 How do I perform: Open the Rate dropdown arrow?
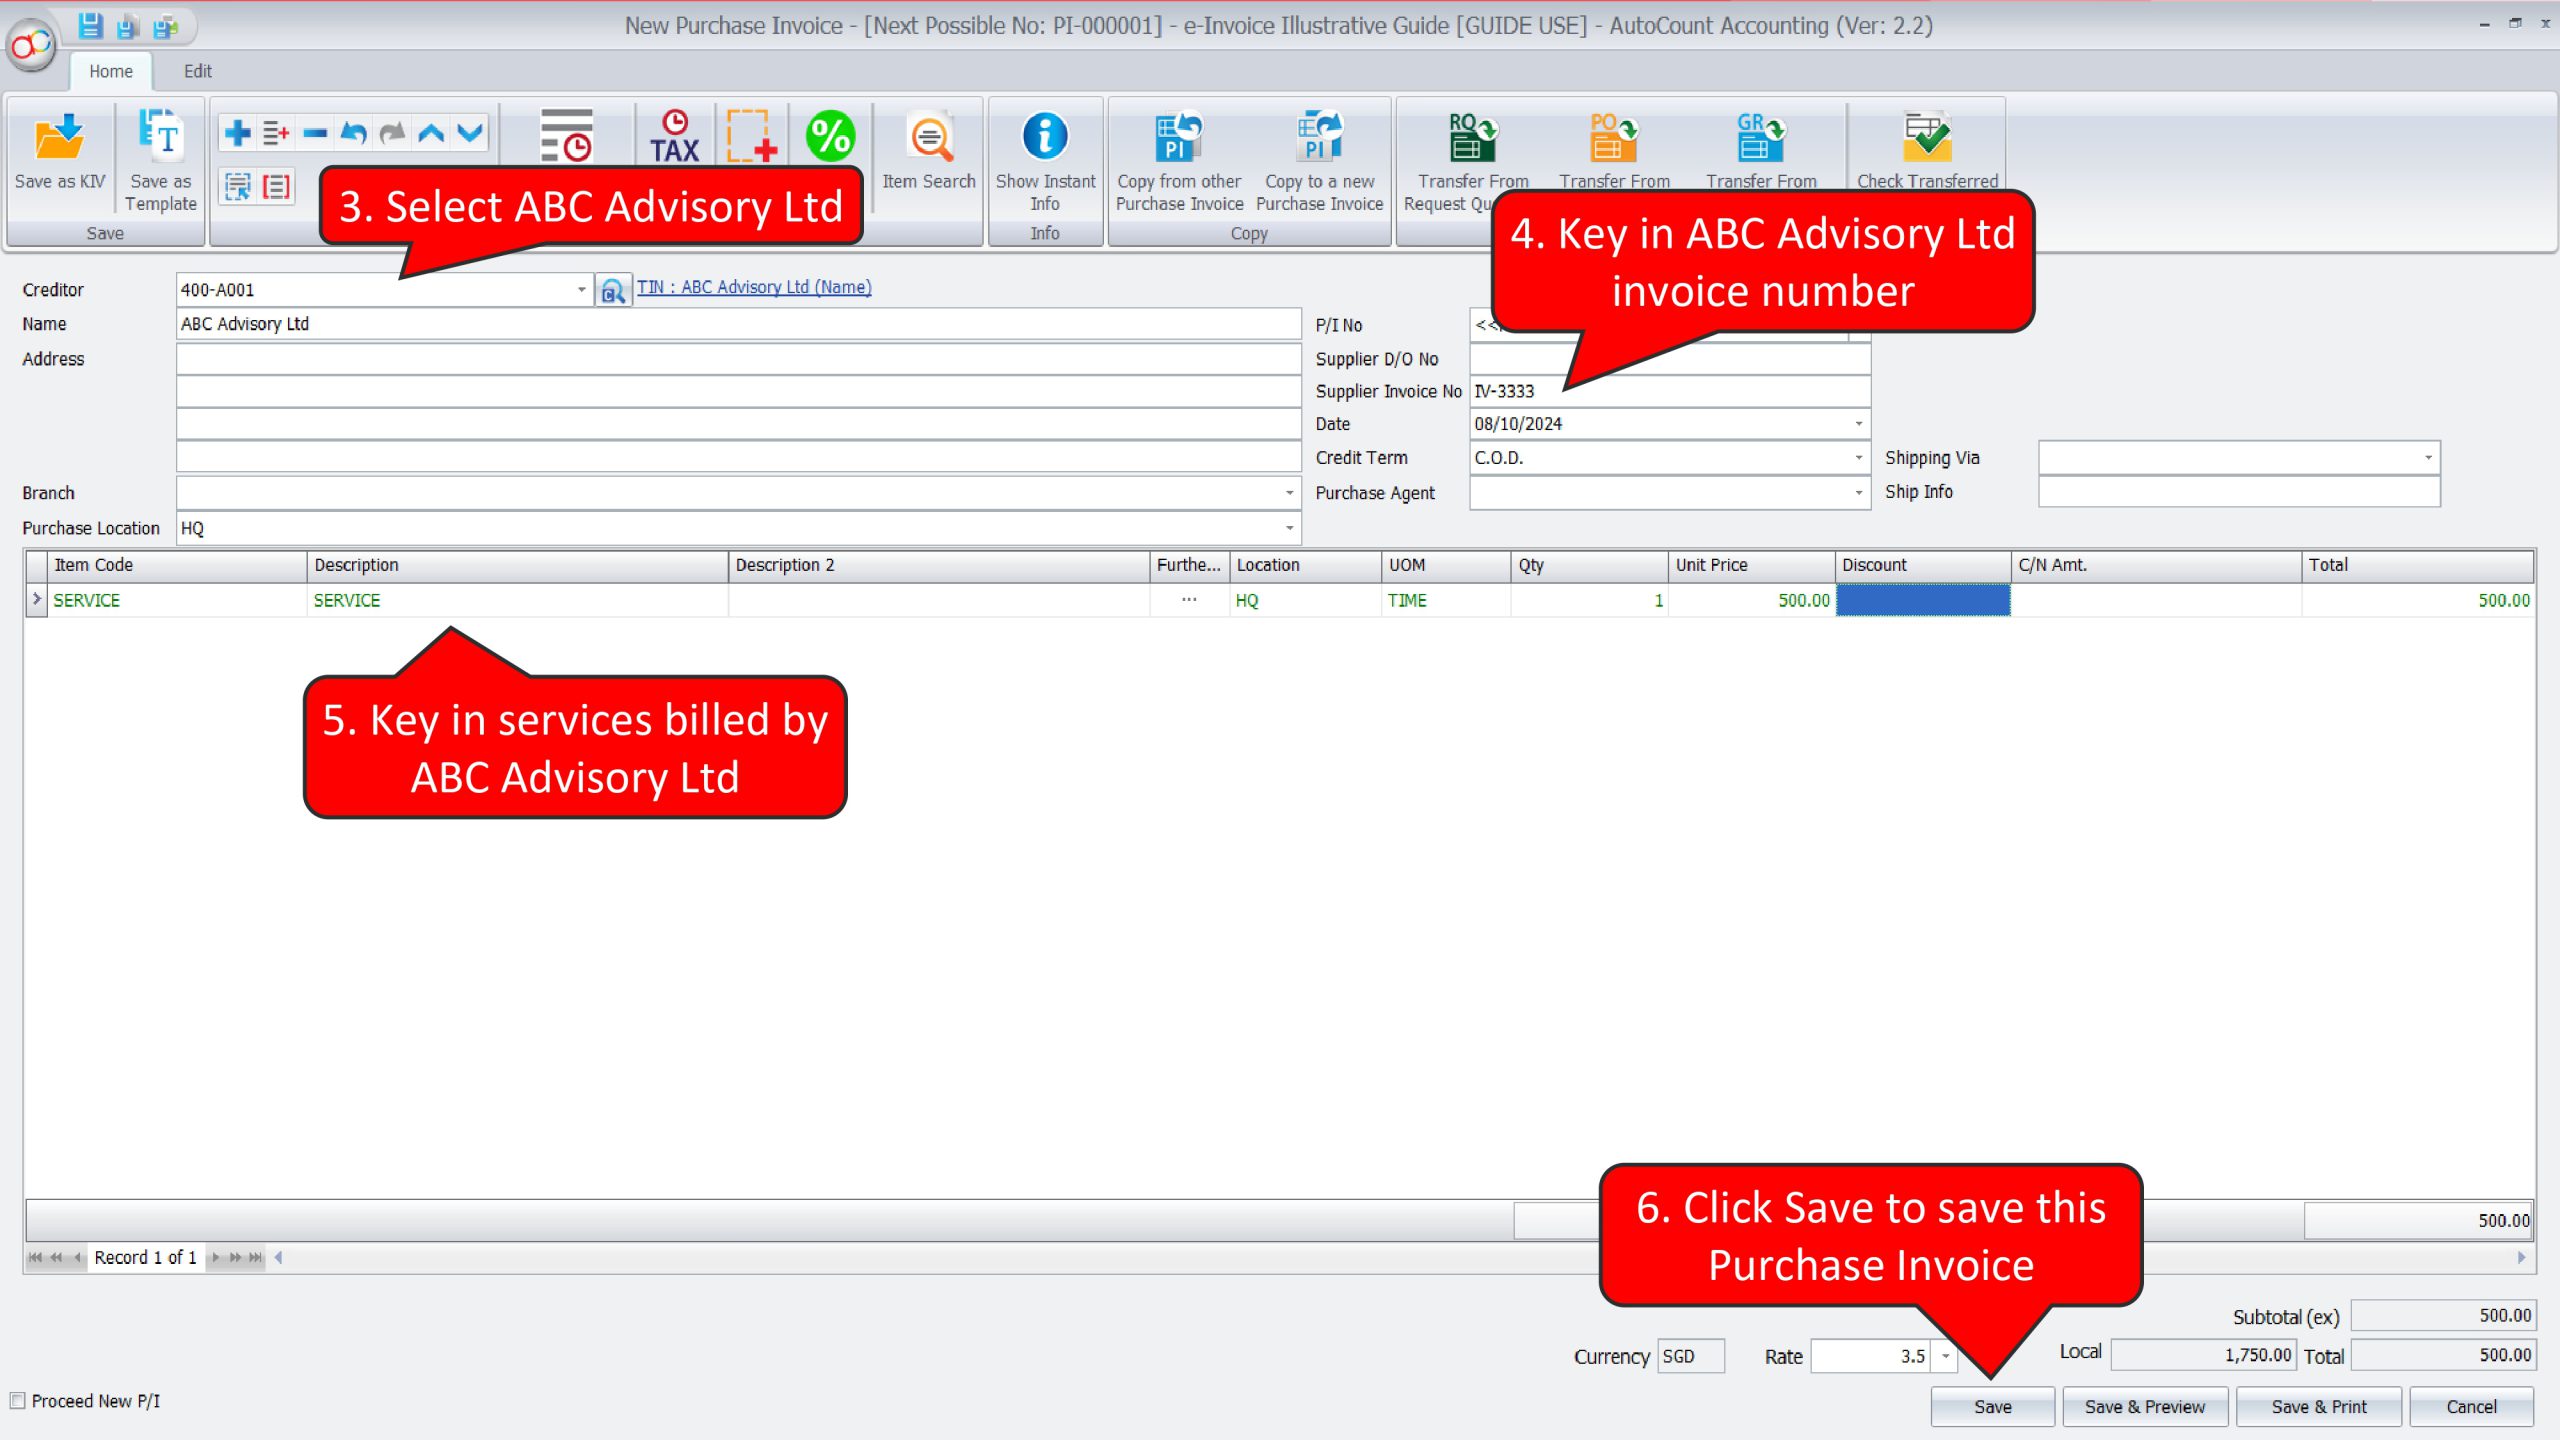(1945, 1356)
